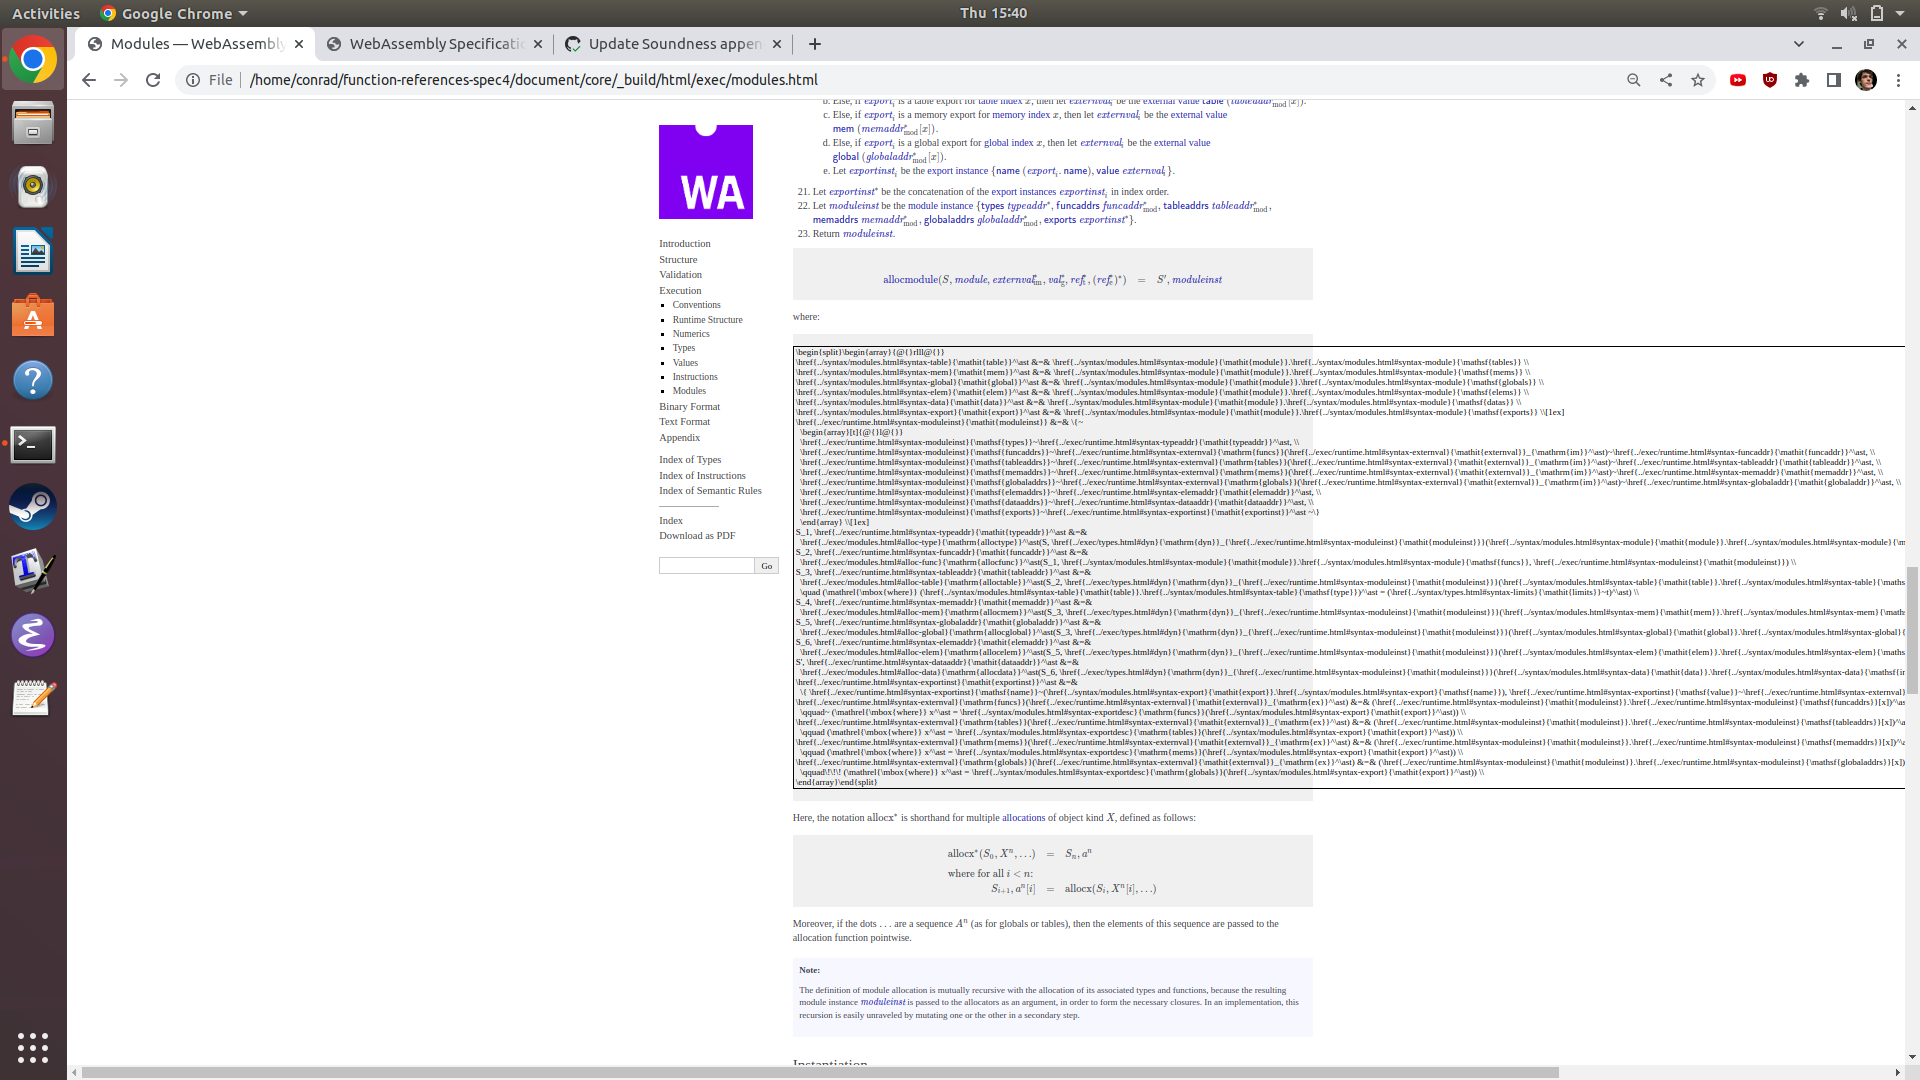Click into the sidebar search field
1920x1080 pixels.
click(x=706, y=566)
